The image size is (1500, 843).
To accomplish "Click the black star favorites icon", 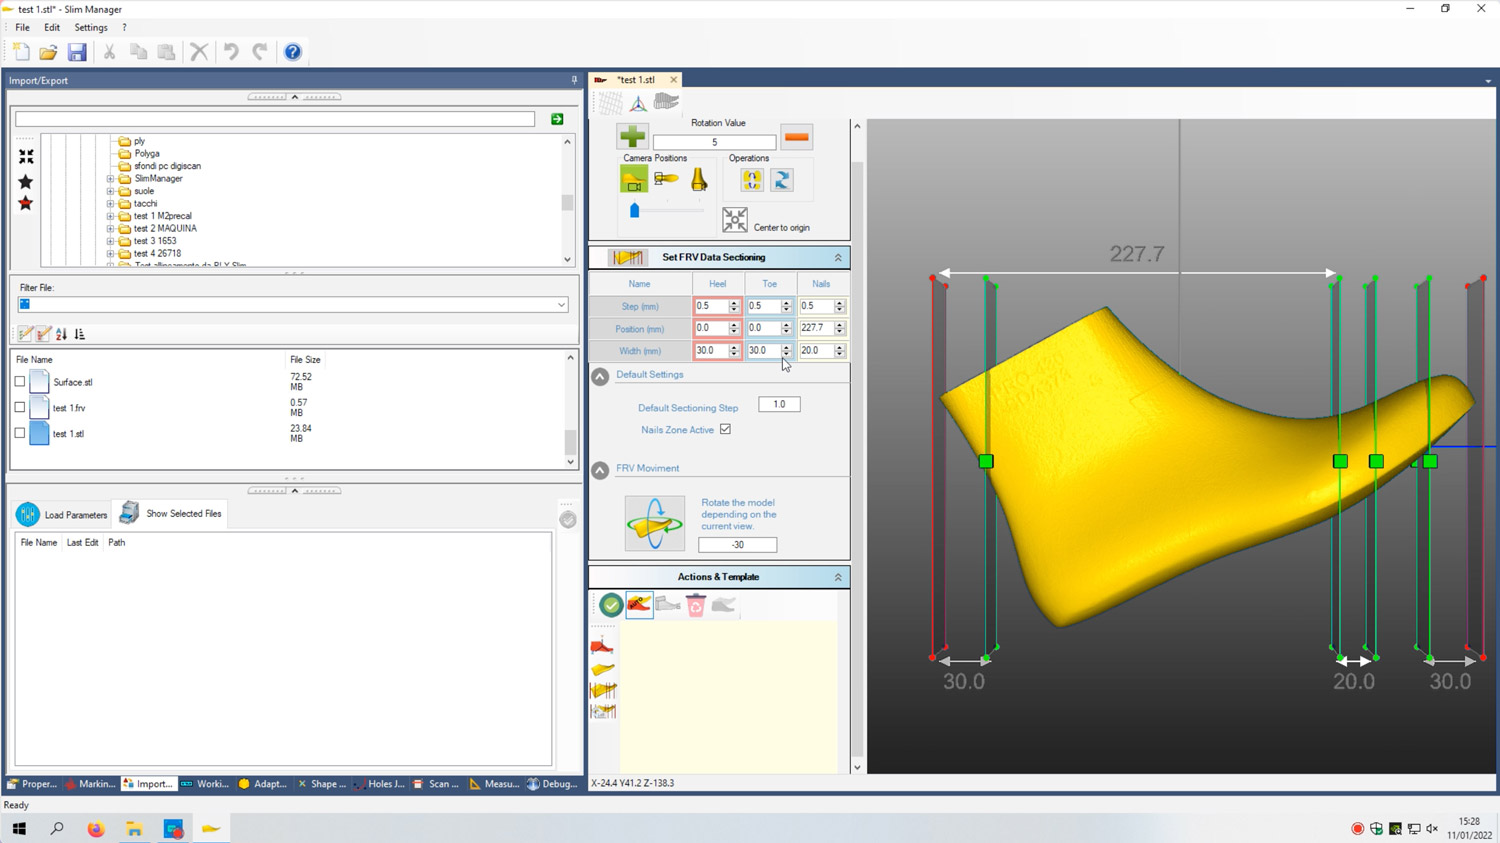I will pyautogui.click(x=26, y=182).
